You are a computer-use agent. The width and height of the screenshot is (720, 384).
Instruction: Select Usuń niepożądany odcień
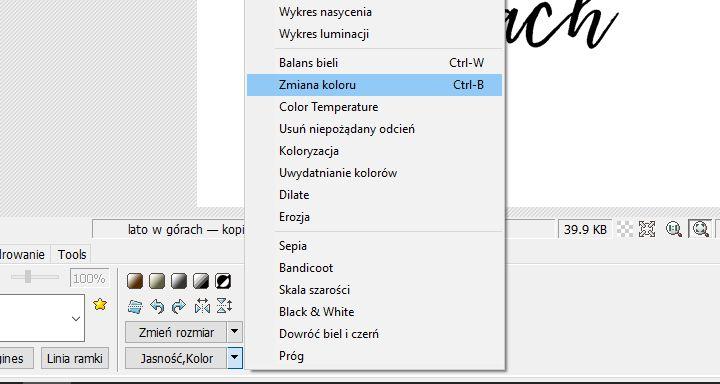[375, 129]
